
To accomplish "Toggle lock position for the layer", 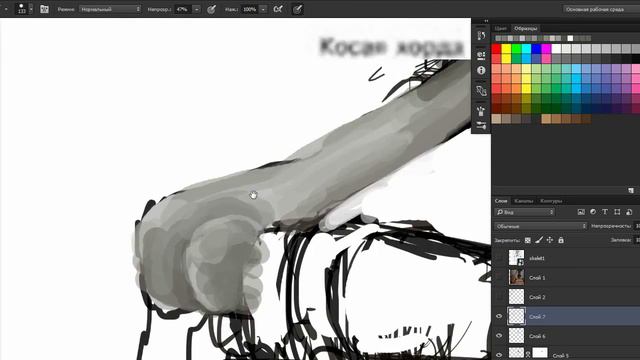I will 550,240.
